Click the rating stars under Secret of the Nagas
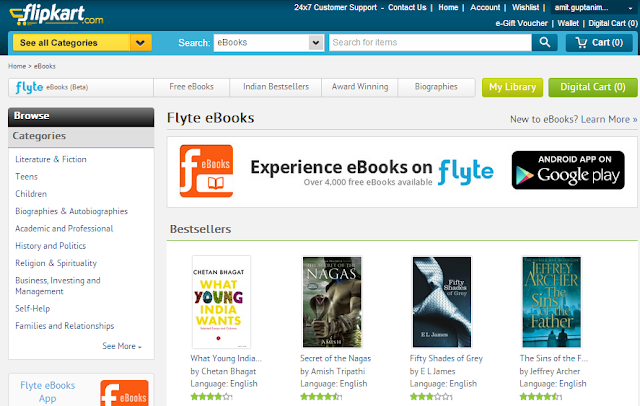 (321, 396)
